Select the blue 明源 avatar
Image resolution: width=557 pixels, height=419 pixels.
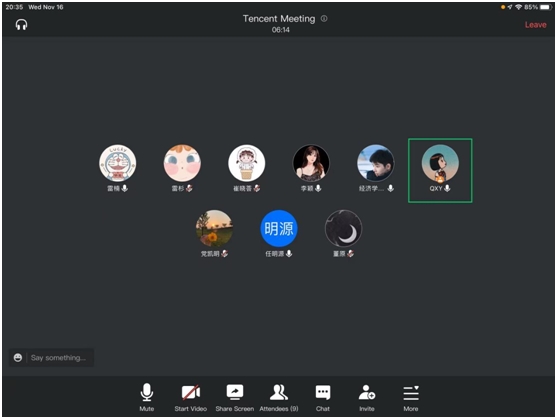click(x=279, y=228)
